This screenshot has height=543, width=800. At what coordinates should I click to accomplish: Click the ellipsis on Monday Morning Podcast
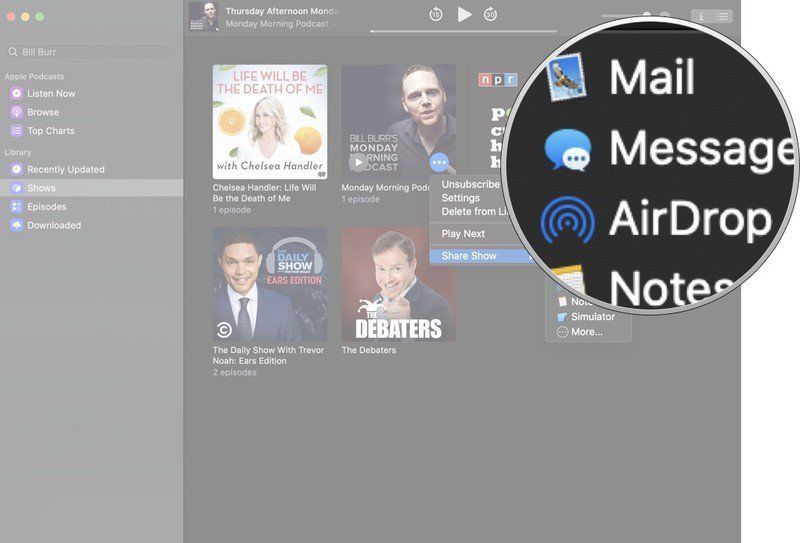point(438,161)
